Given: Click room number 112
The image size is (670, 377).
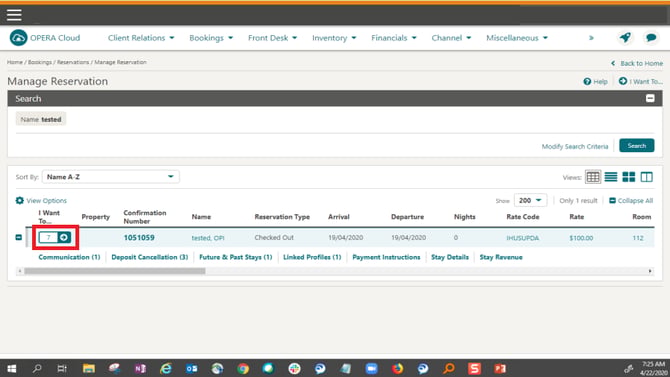Looking at the screenshot, I should (x=638, y=238).
